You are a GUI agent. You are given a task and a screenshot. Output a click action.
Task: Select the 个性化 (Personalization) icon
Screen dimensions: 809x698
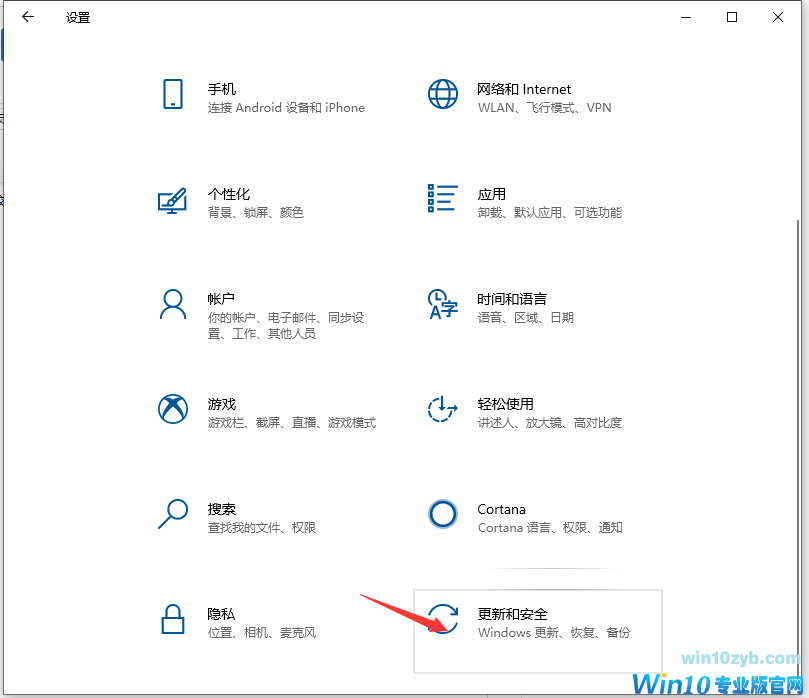[x=173, y=199]
